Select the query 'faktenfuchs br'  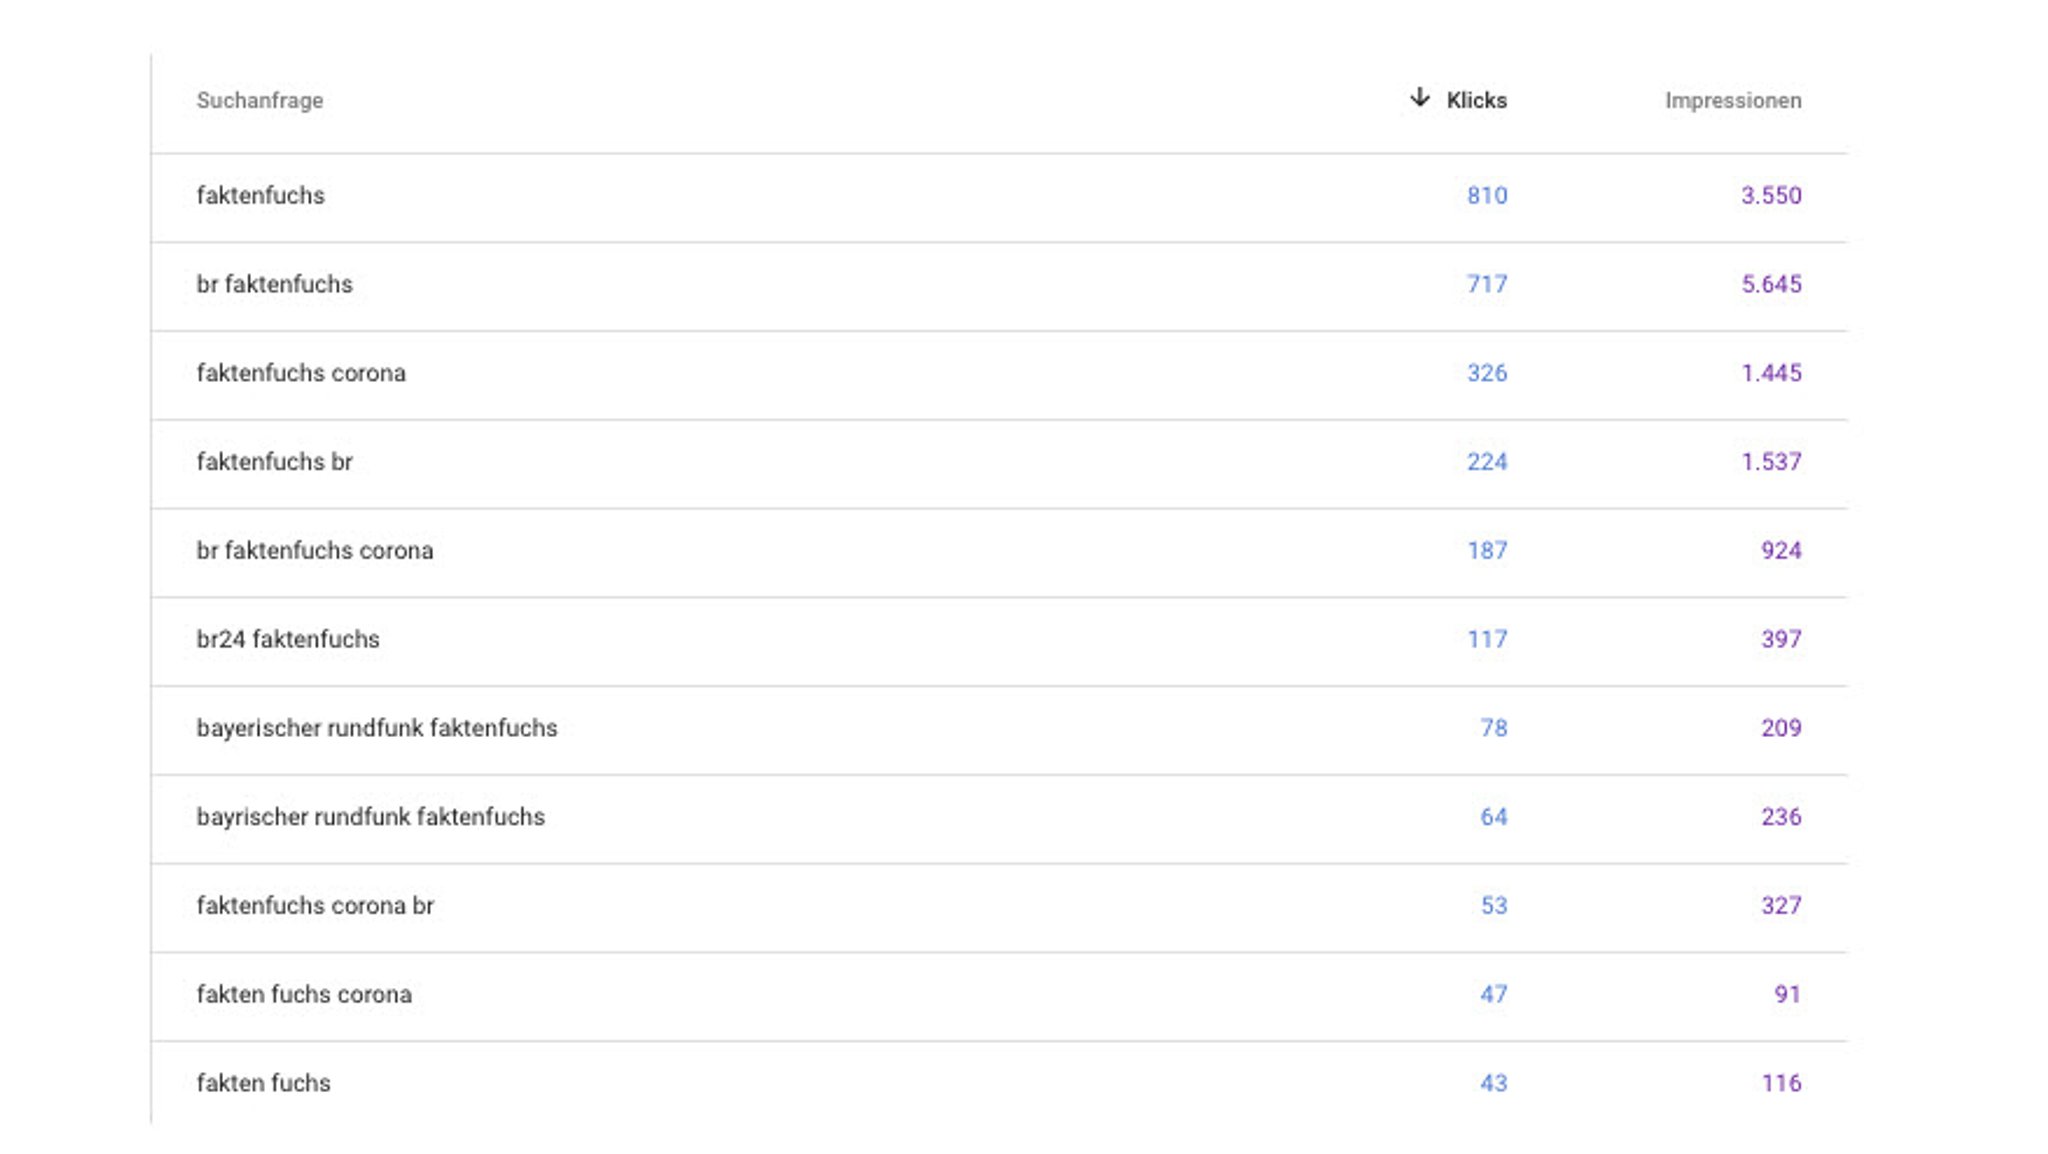tap(275, 462)
